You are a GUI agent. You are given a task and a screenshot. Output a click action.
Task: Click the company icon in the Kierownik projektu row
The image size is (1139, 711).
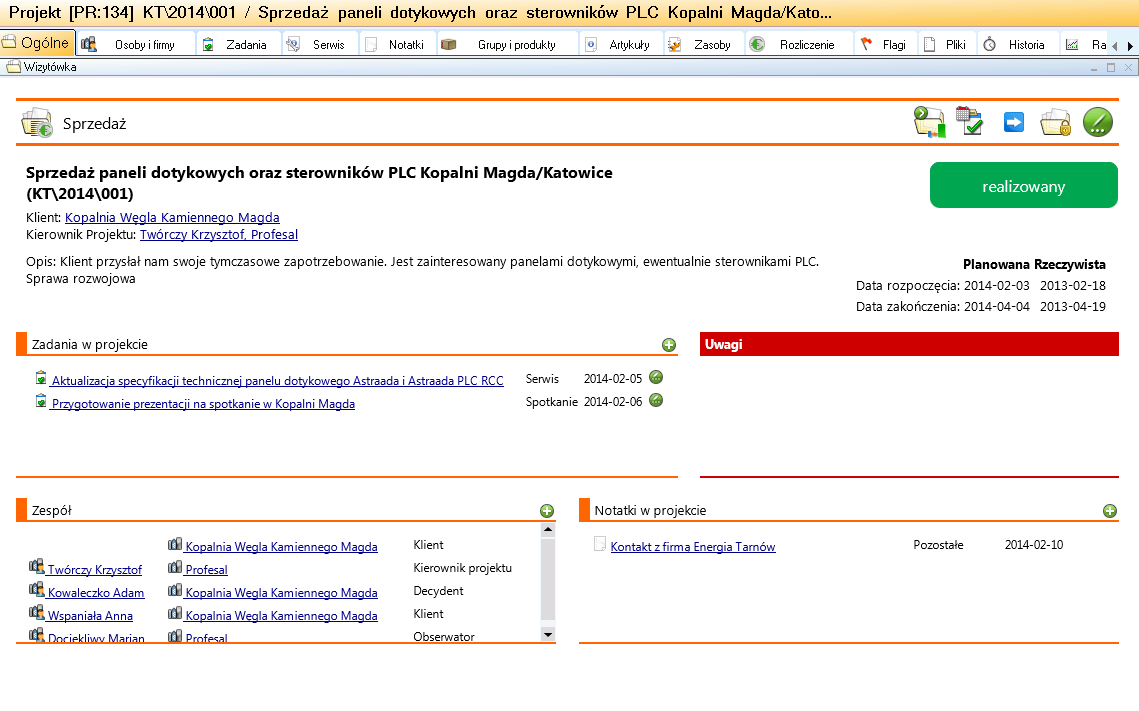point(175,567)
